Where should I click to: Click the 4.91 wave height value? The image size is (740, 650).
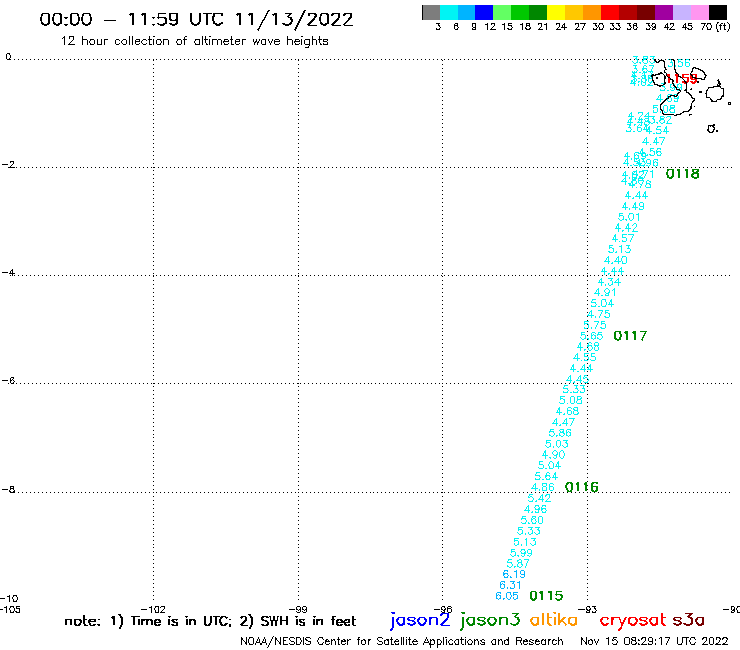605,293
